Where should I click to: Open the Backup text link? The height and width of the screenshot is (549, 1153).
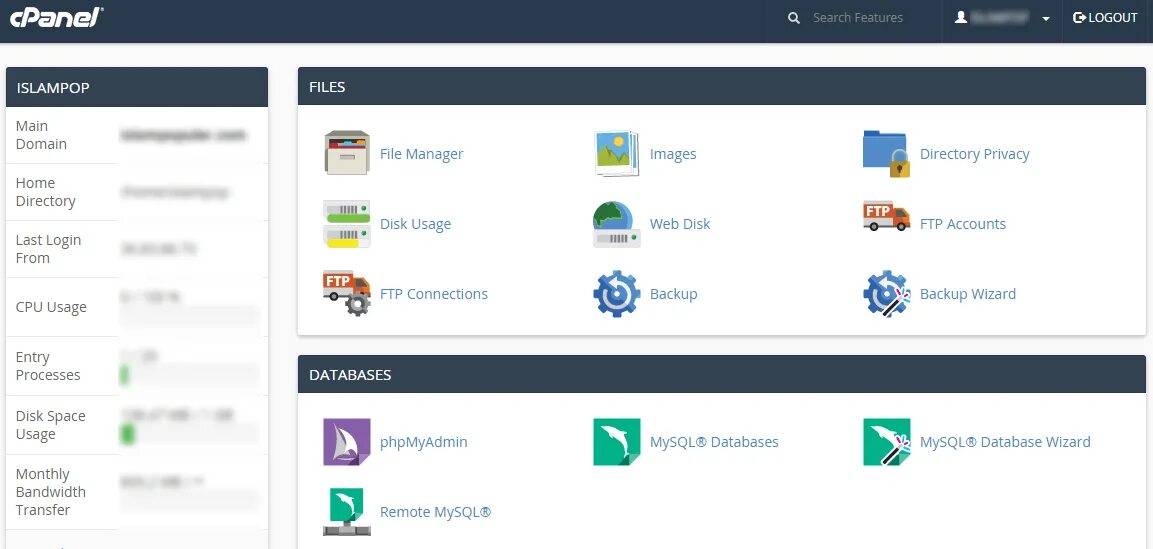point(674,294)
